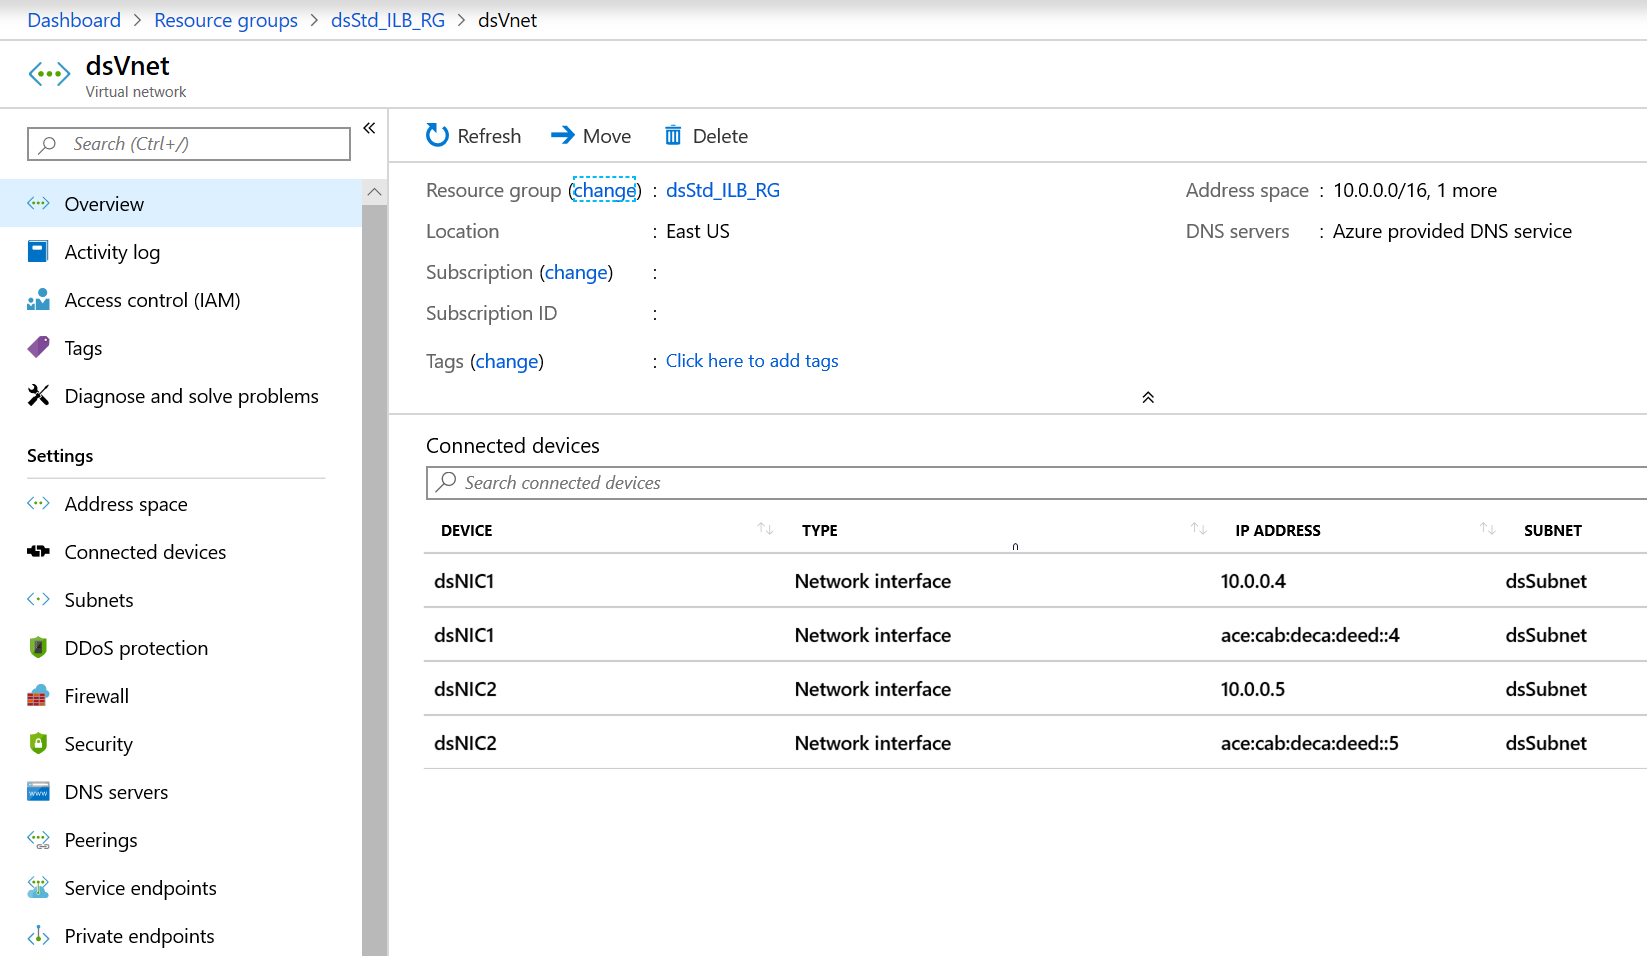Click the Search connected devices field
Image resolution: width=1647 pixels, height=956 pixels.
pyautogui.click(x=700, y=482)
